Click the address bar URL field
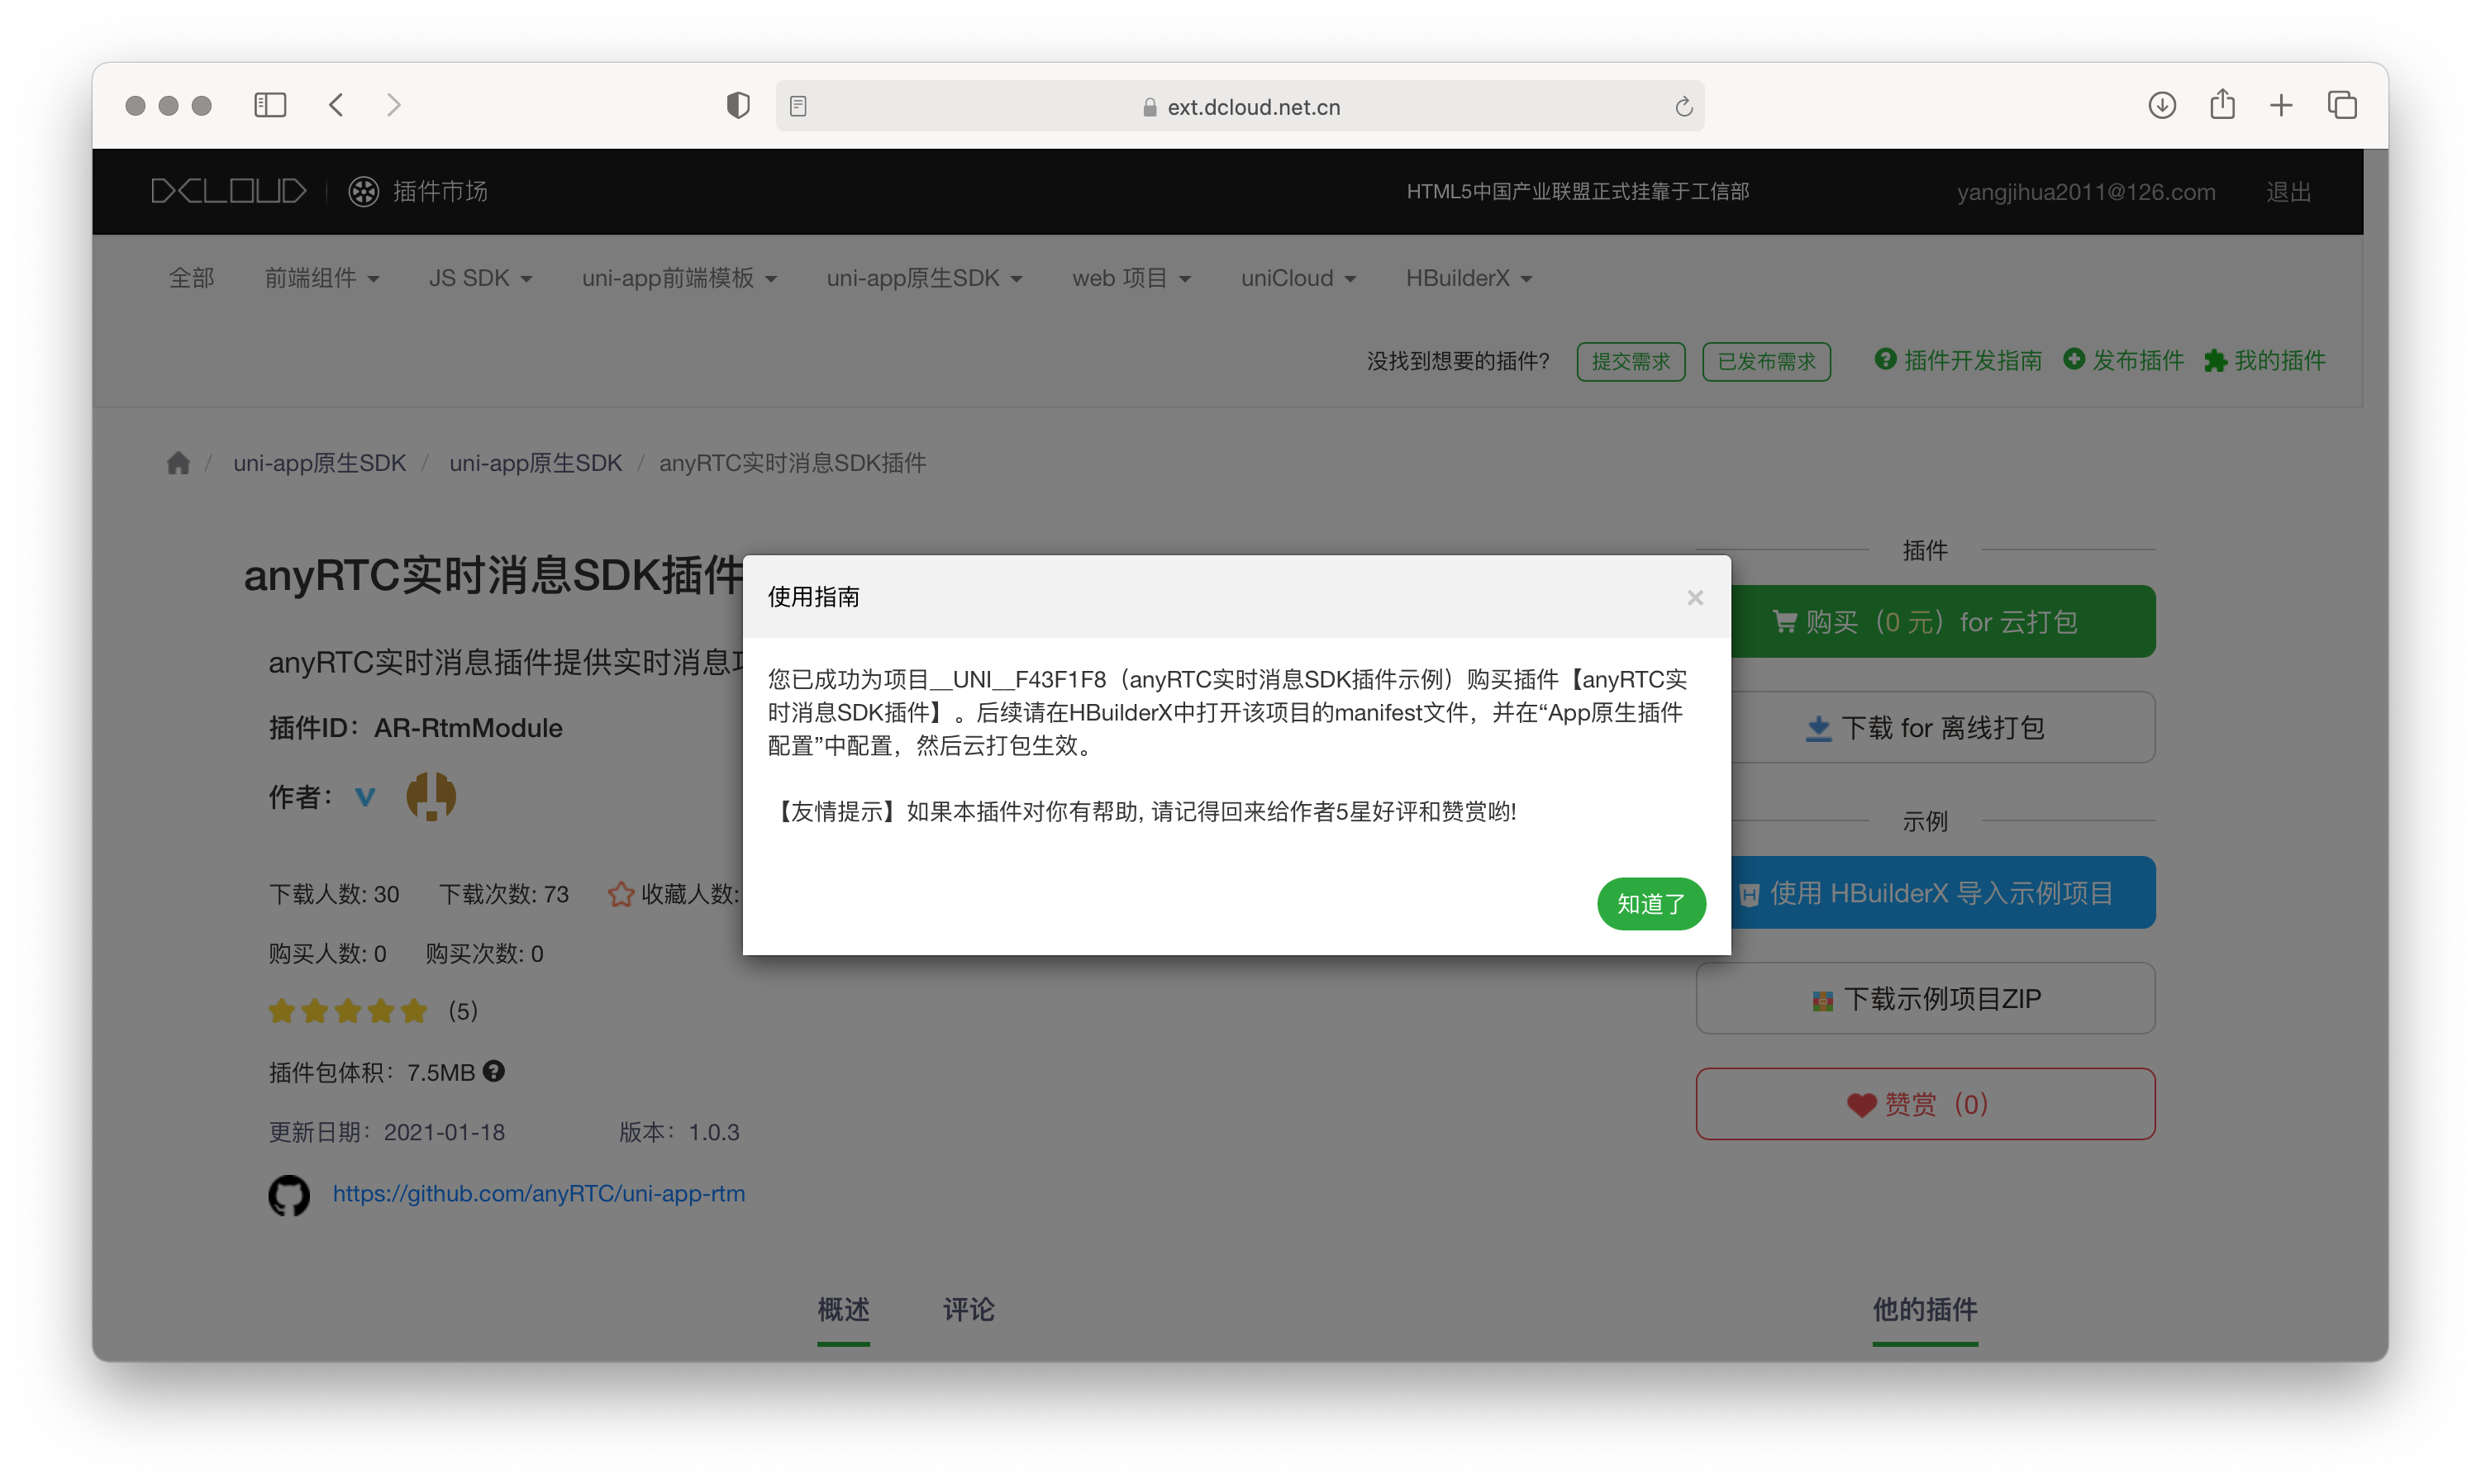Image resolution: width=2481 pixels, height=1484 pixels. pyautogui.click(x=1240, y=106)
